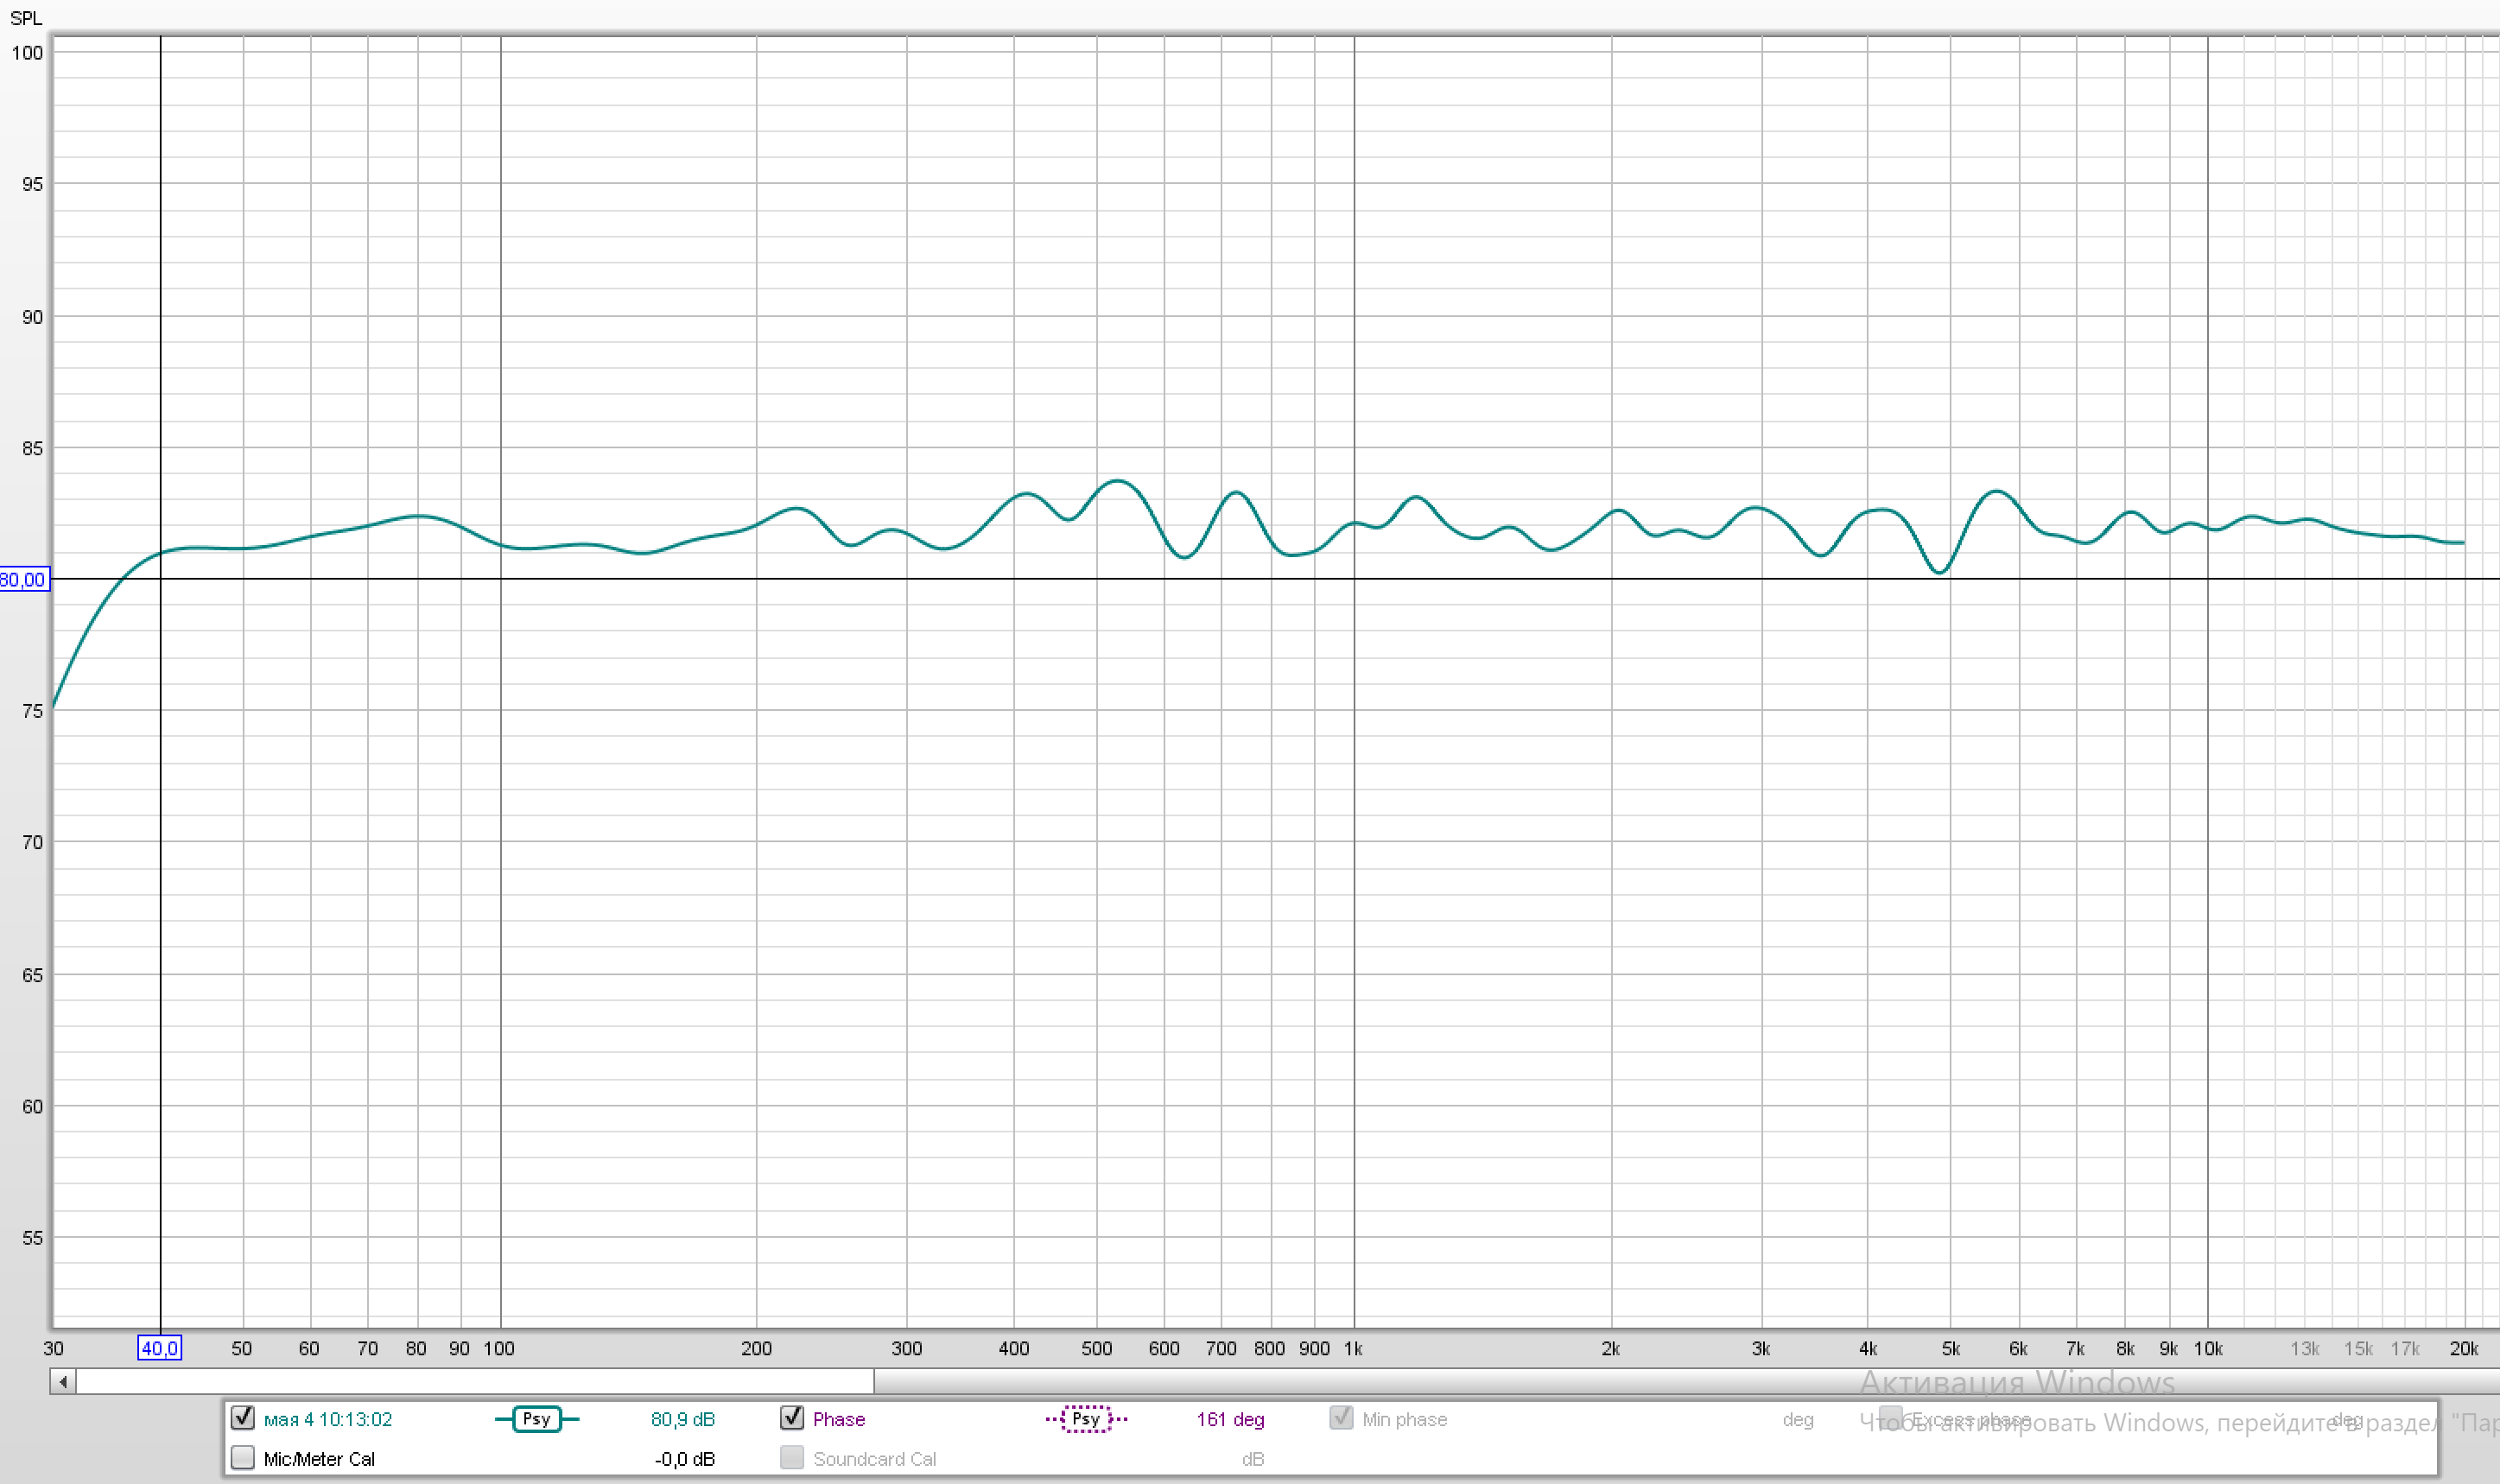Click the scrollbar left arrow button
The width and height of the screenshot is (2500, 1484).
[63, 1382]
